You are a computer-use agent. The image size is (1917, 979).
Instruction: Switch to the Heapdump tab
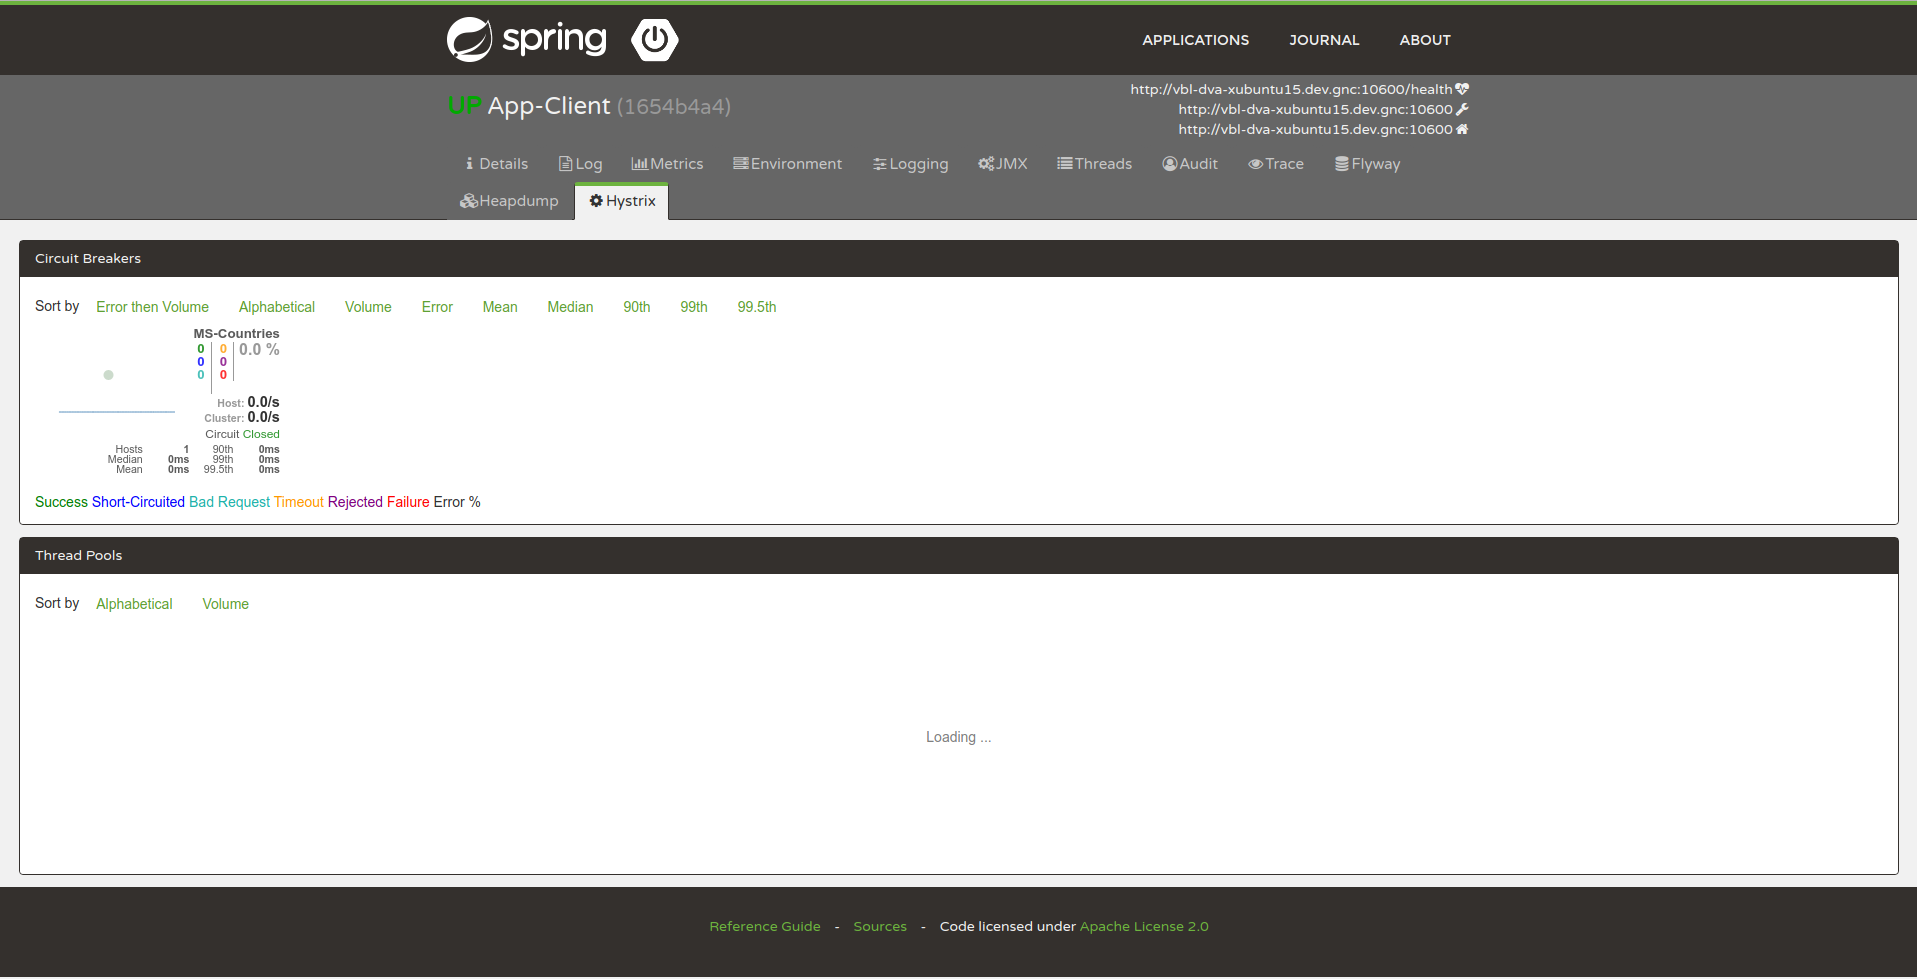pyautogui.click(x=509, y=201)
